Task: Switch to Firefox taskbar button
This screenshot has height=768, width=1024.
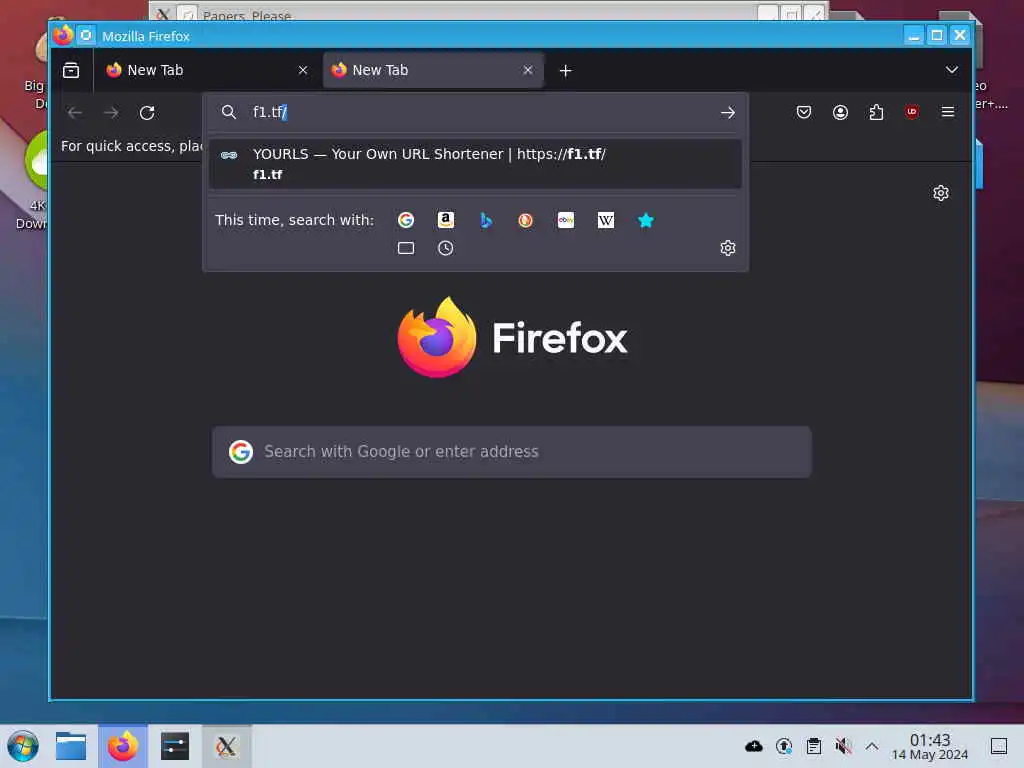Action: point(123,746)
